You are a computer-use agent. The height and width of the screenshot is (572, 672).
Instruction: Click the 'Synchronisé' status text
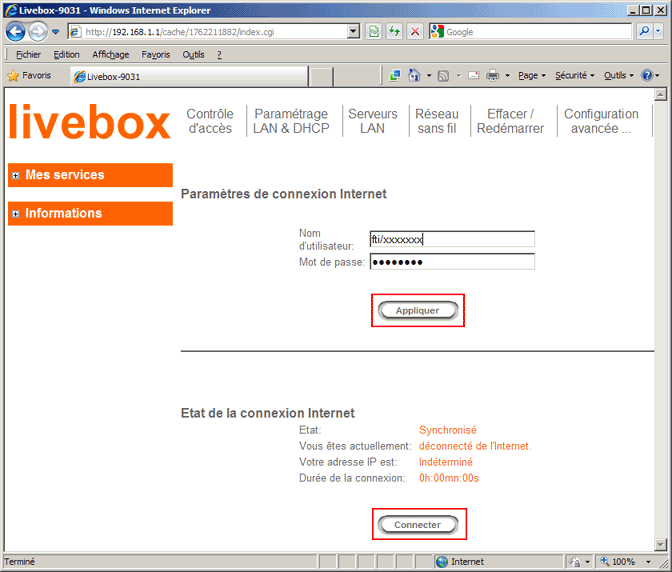tap(447, 430)
